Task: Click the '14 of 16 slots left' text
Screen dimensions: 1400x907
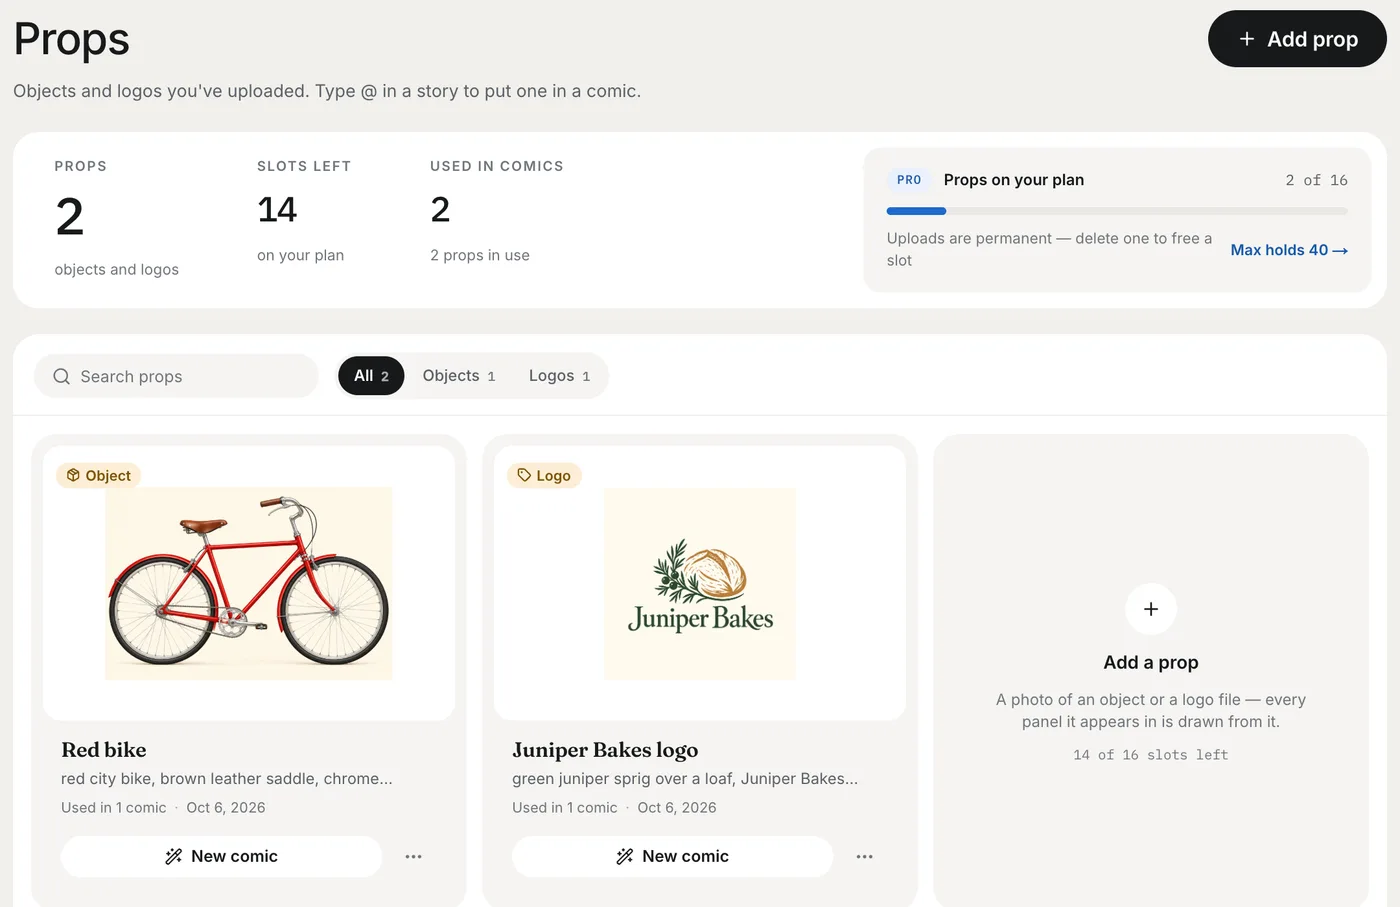Action: point(1151,755)
